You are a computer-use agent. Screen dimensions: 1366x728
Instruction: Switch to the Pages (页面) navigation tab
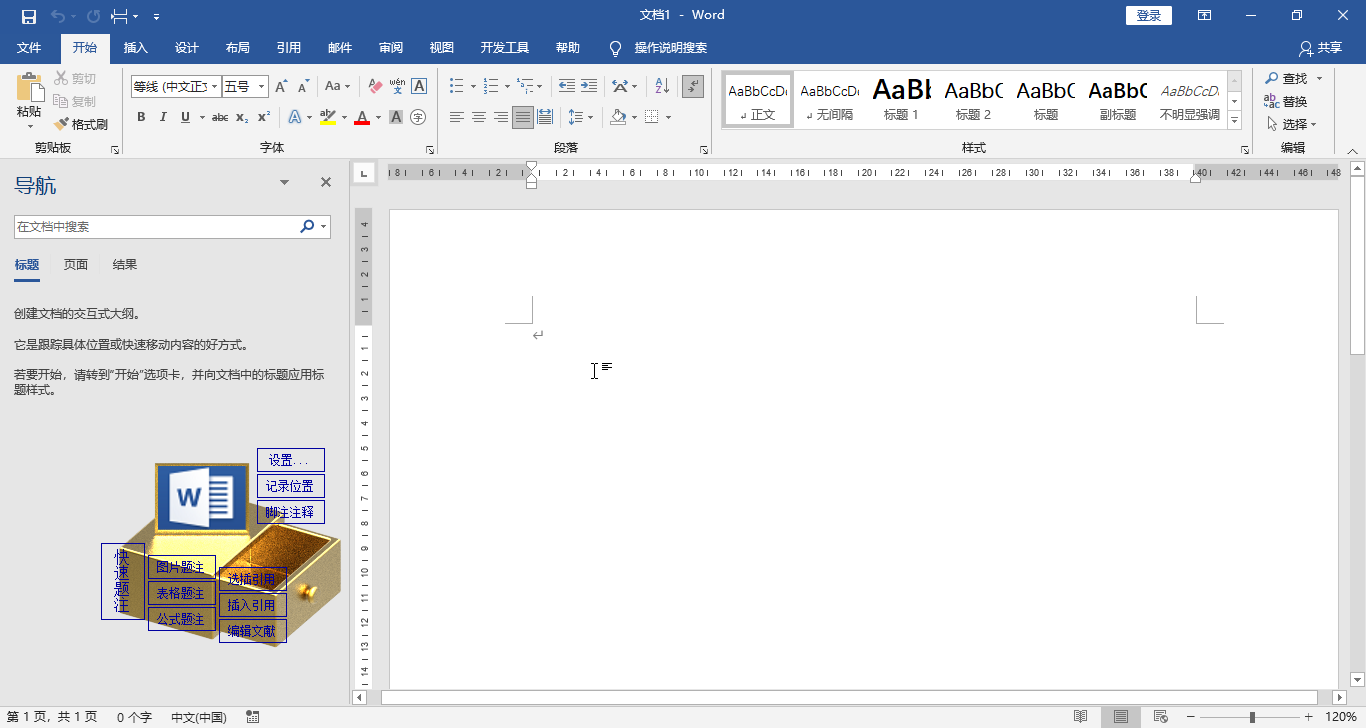pyautogui.click(x=76, y=265)
